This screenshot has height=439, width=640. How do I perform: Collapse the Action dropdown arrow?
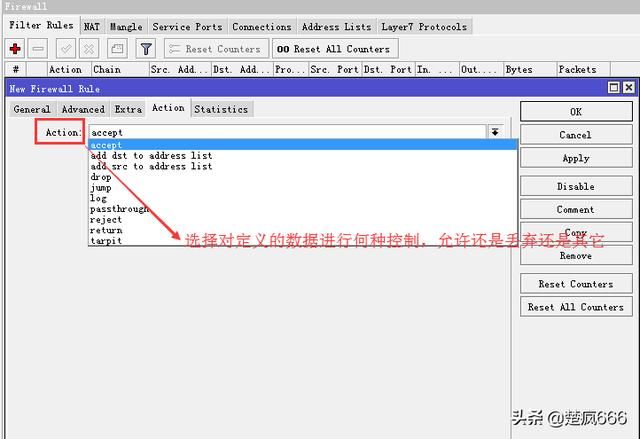(x=495, y=132)
